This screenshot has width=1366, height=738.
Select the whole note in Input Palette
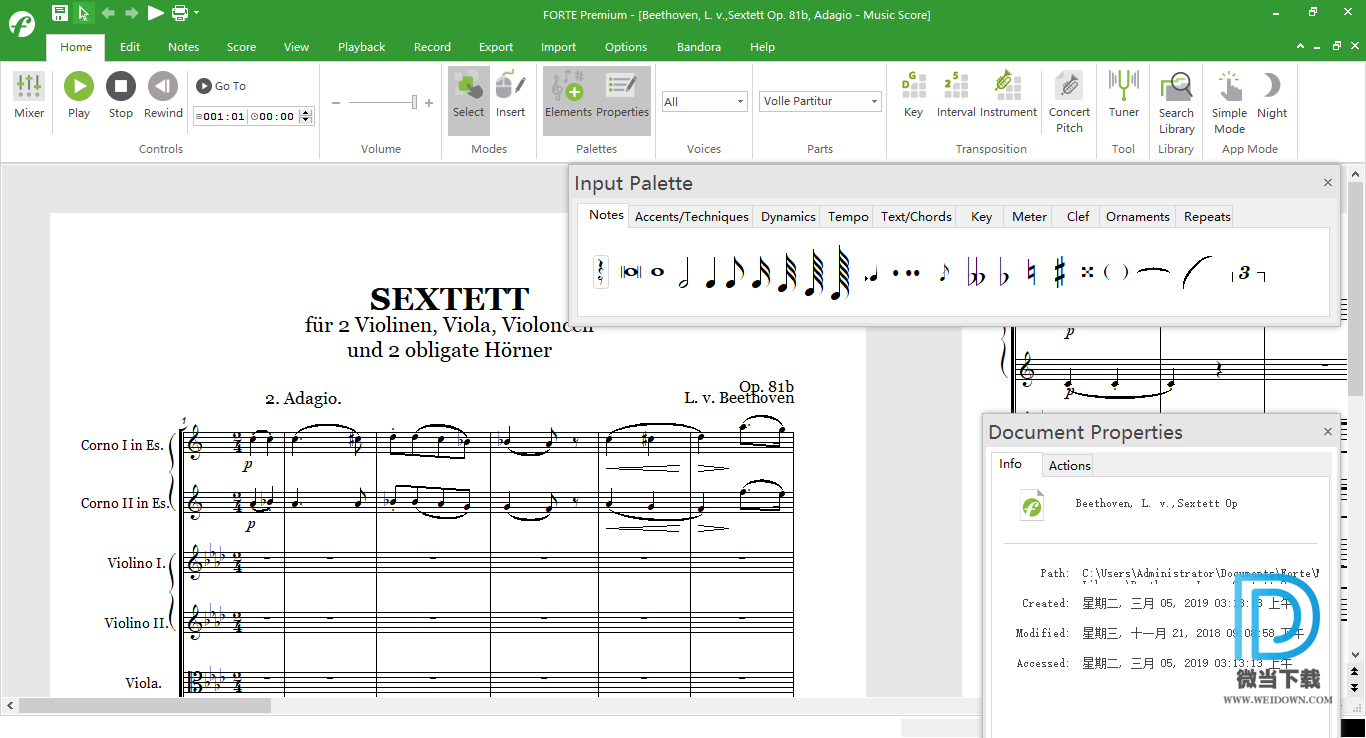(657, 271)
